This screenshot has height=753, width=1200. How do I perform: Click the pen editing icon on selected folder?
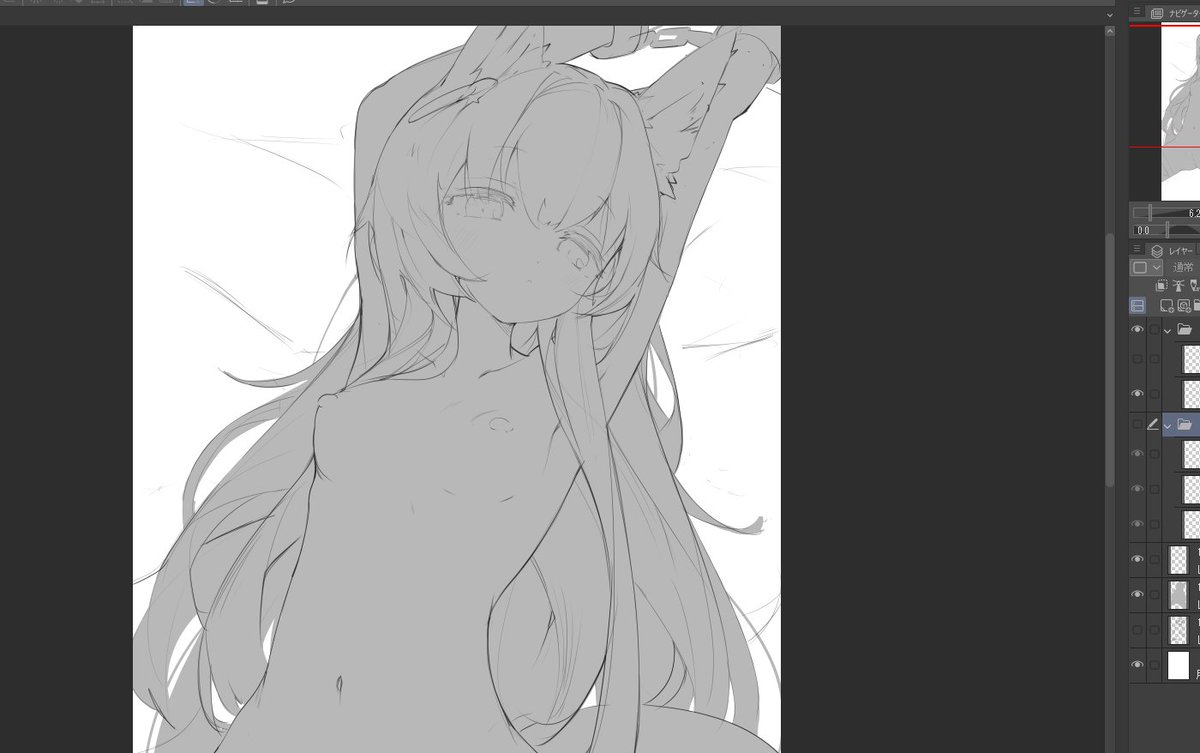(1153, 424)
